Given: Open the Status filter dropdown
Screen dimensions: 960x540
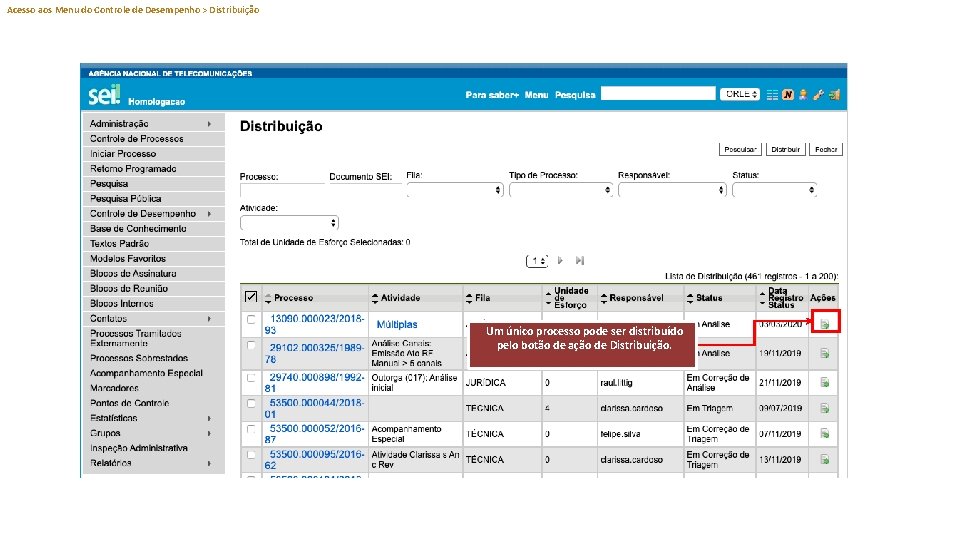Looking at the screenshot, I should pos(774,190).
